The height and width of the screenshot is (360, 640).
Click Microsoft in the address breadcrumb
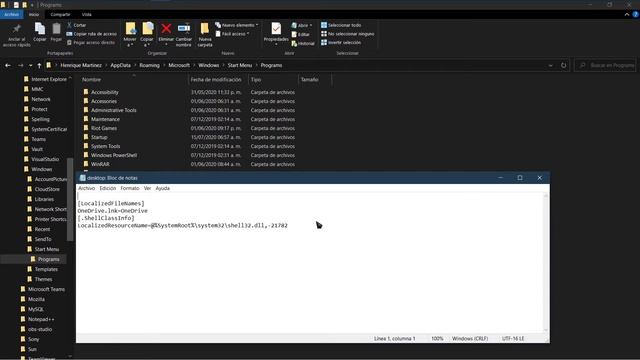pos(179,65)
